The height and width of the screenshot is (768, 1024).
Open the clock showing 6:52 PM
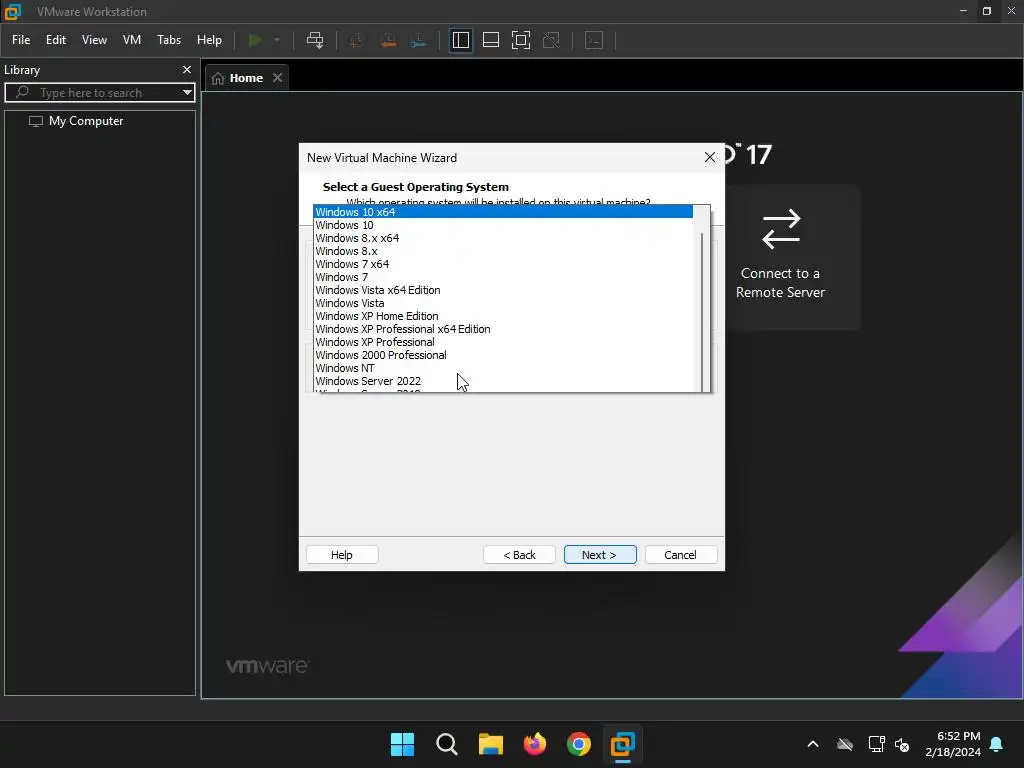point(953,744)
